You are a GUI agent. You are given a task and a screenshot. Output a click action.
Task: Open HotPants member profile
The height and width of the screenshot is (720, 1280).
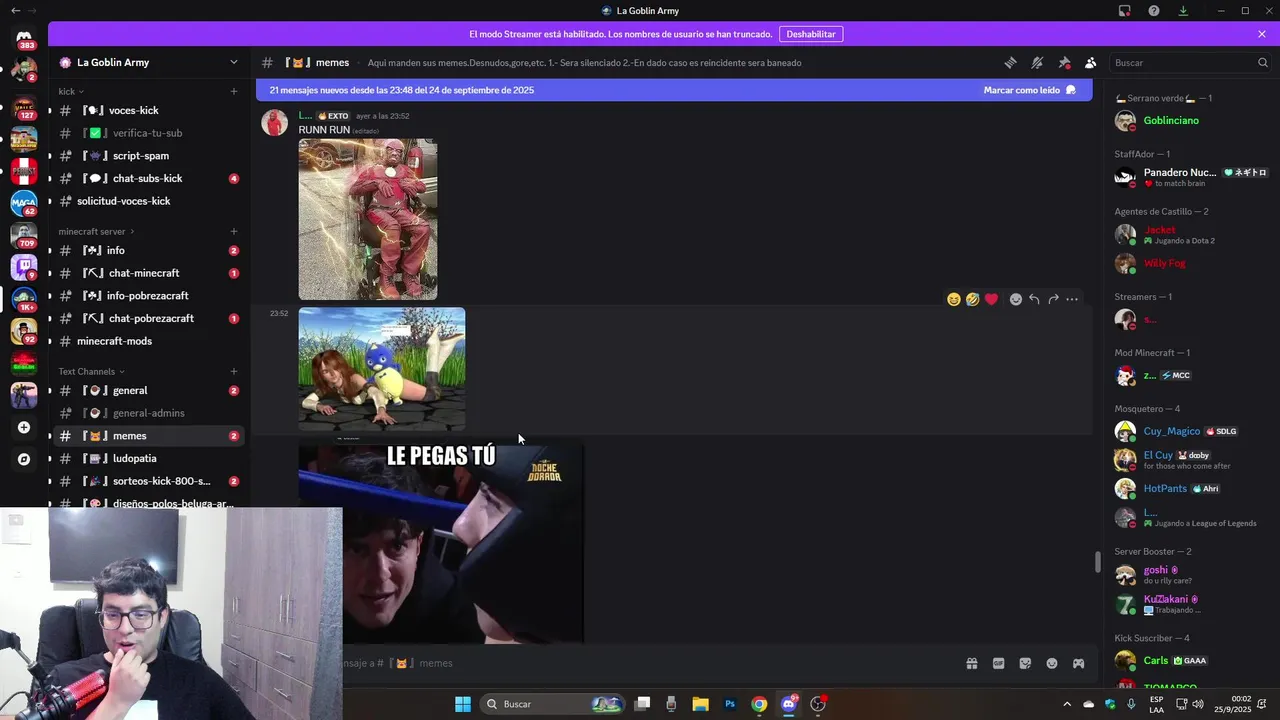pos(1190,489)
